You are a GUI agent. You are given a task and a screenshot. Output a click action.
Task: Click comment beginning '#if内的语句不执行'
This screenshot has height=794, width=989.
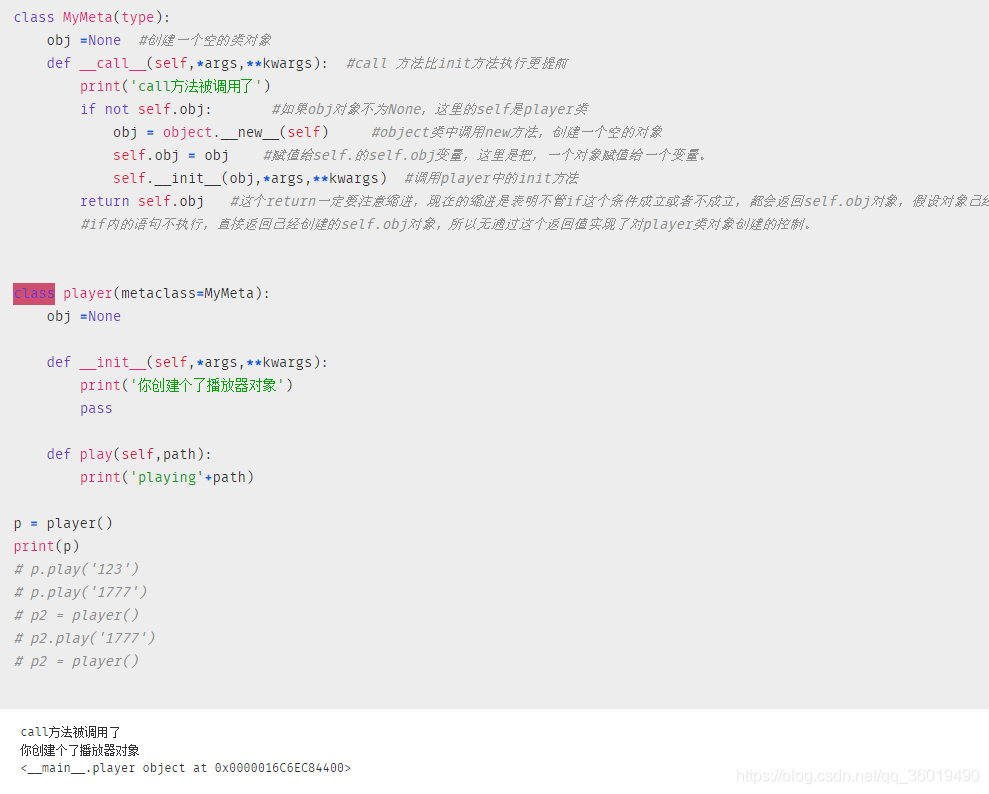446,225
